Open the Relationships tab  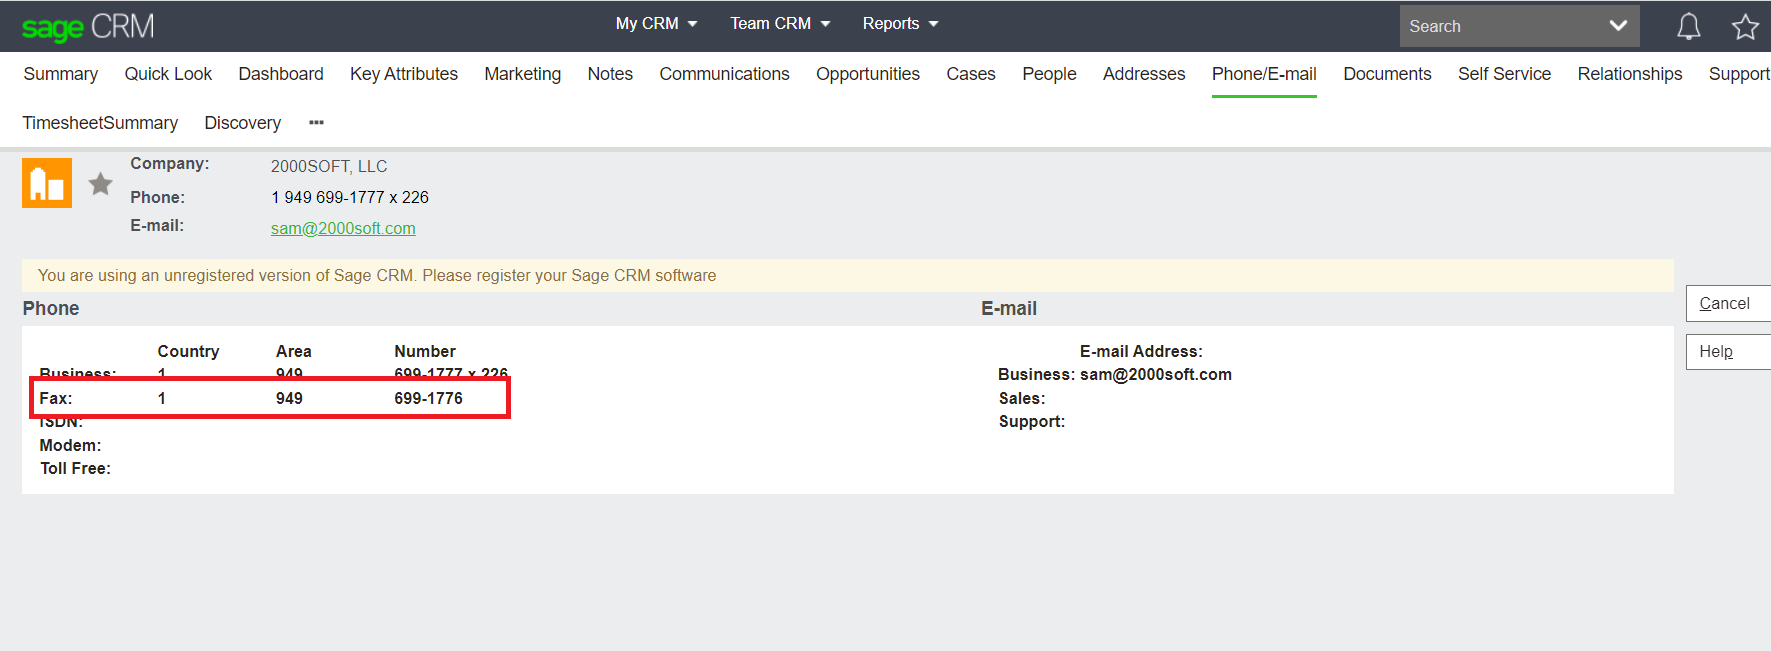(x=1630, y=74)
